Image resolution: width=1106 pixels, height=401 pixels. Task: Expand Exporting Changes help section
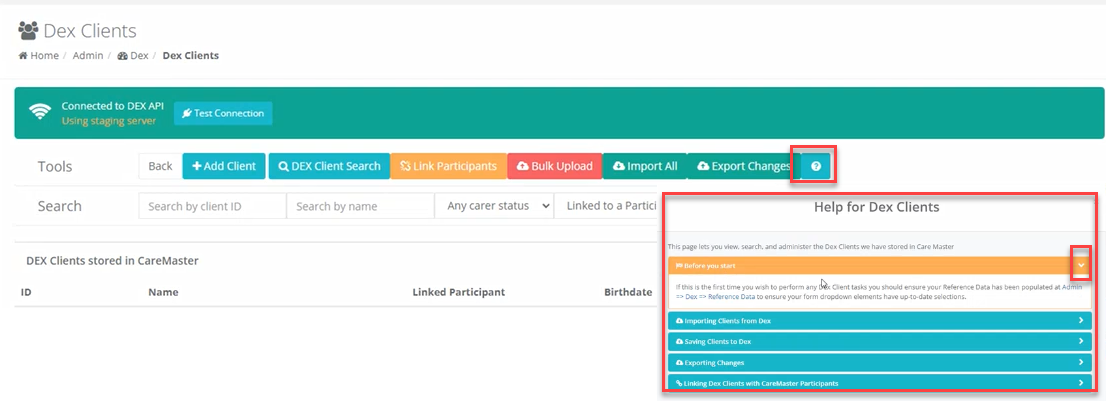click(880, 362)
